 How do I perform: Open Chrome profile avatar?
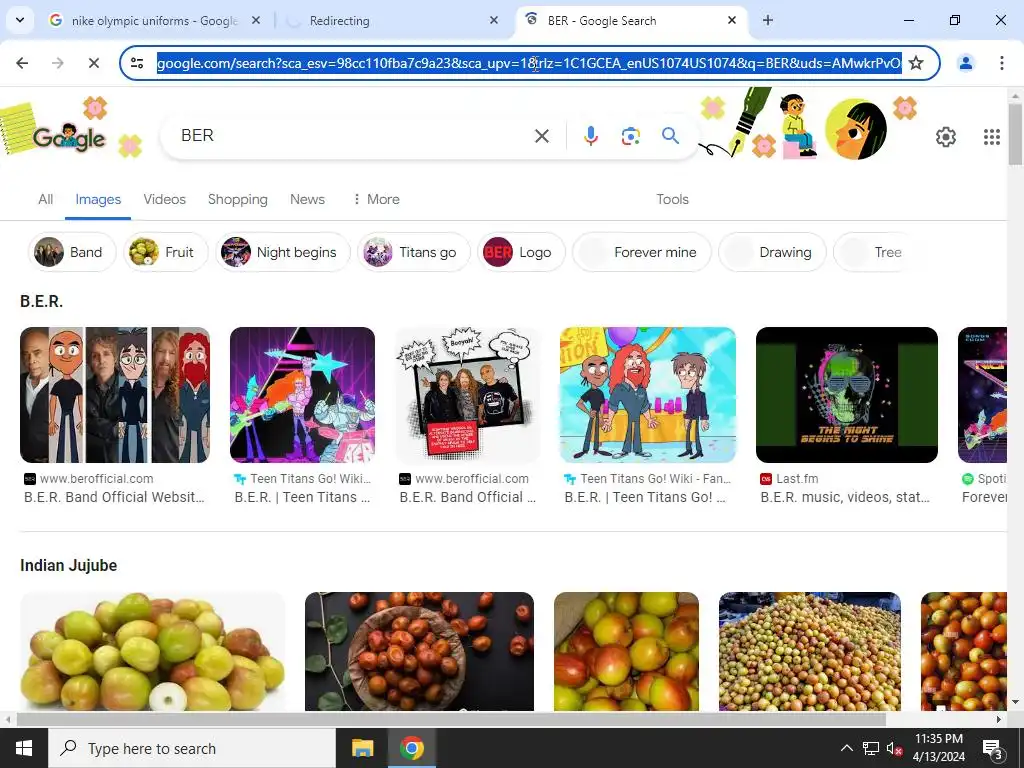965,63
